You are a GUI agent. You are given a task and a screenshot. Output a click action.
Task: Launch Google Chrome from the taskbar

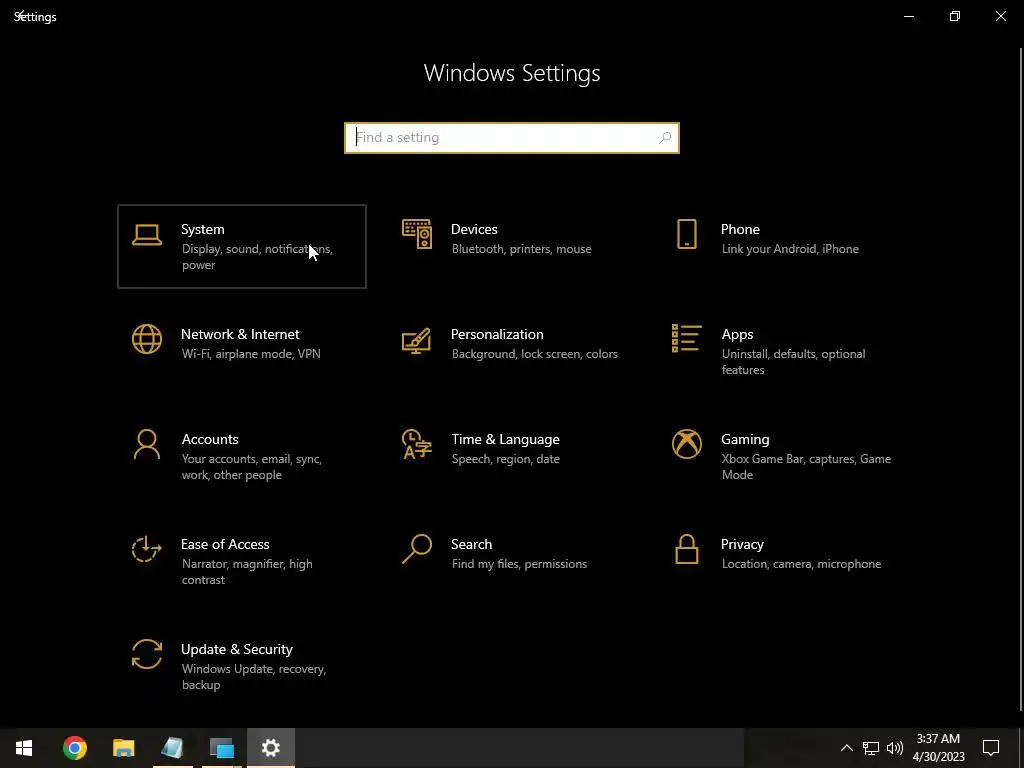click(74, 748)
